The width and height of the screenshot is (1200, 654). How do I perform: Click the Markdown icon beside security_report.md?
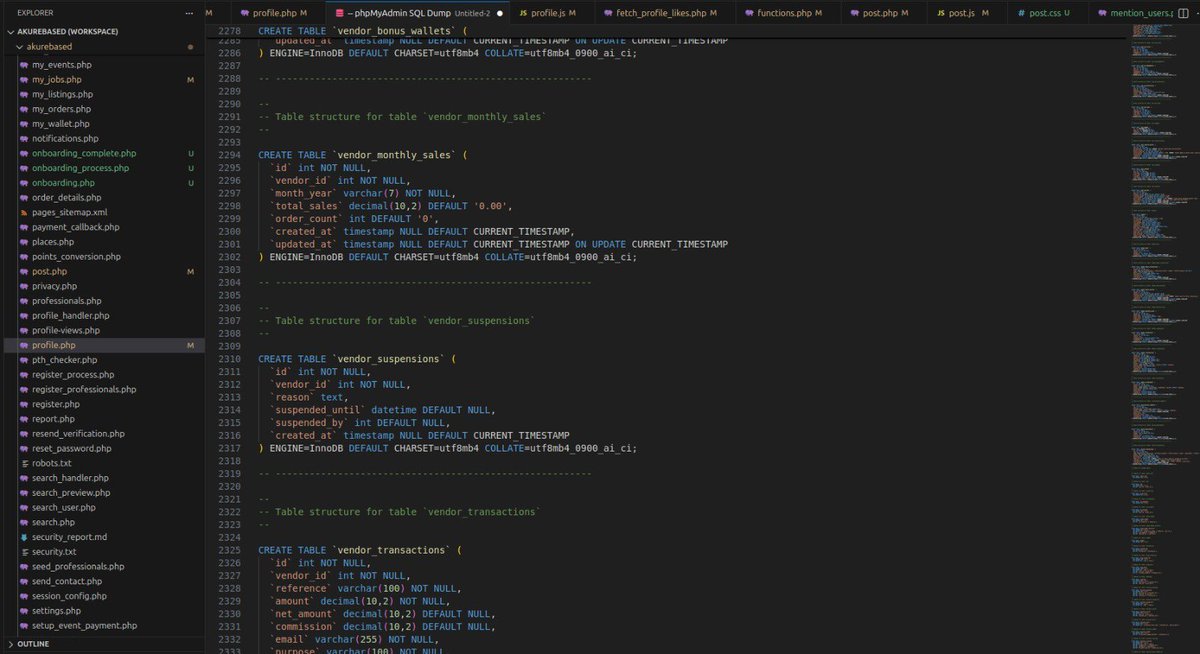point(25,536)
